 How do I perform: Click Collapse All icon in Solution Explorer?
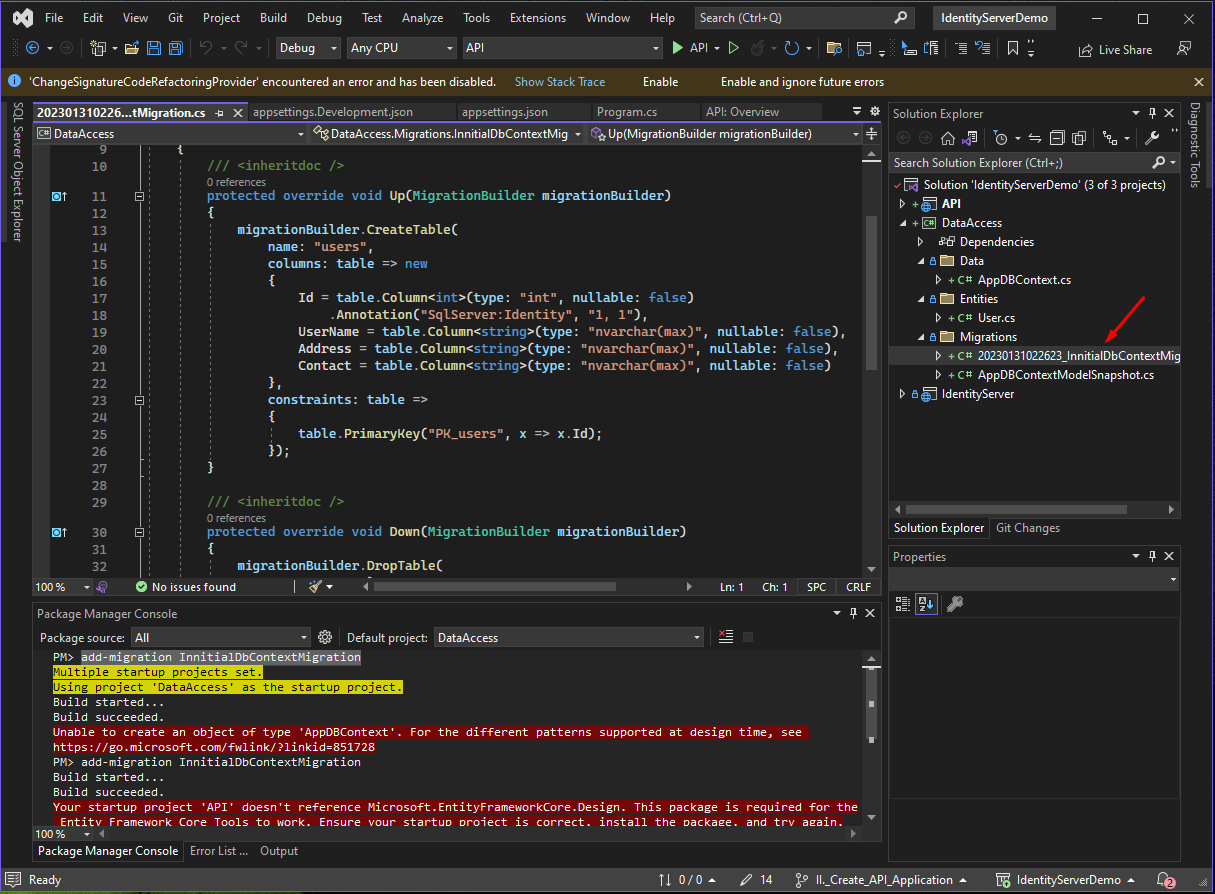tap(1057, 138)
